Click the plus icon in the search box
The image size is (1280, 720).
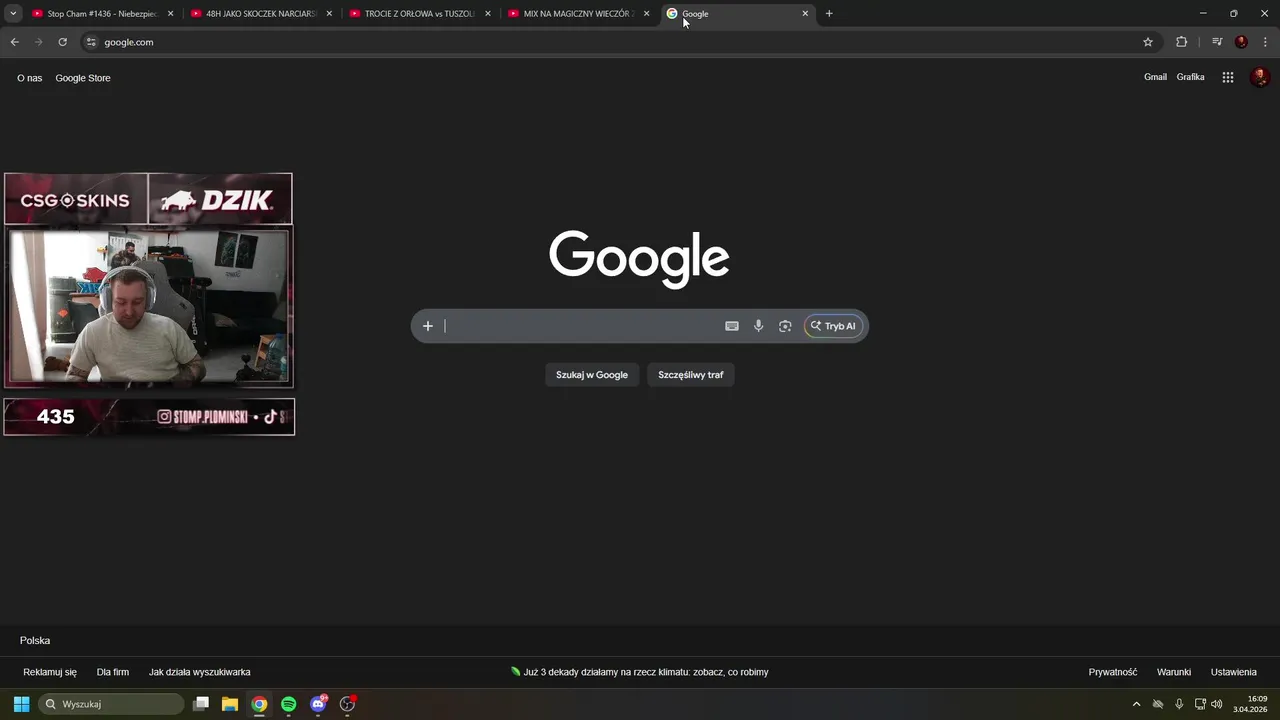tap(427, 326)
